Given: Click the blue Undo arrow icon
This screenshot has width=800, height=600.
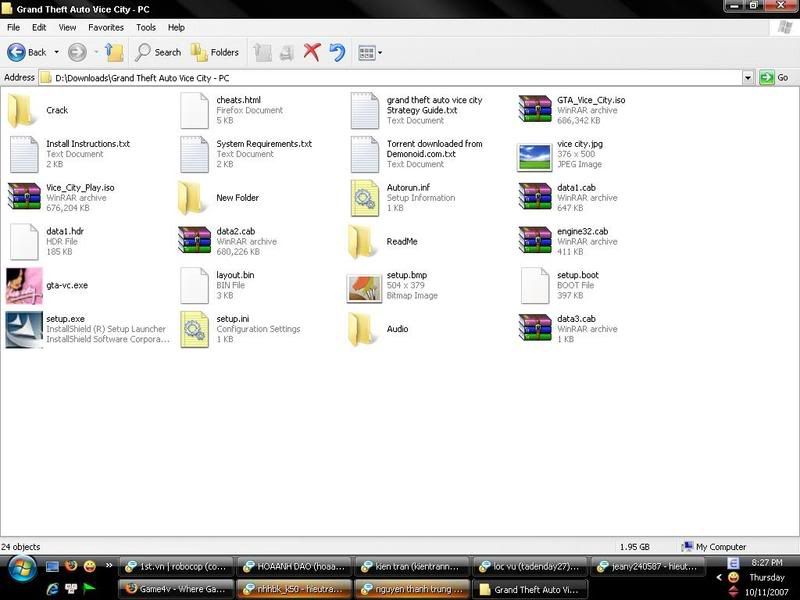Looking at the screenshot, I should [x=337, y=52].
